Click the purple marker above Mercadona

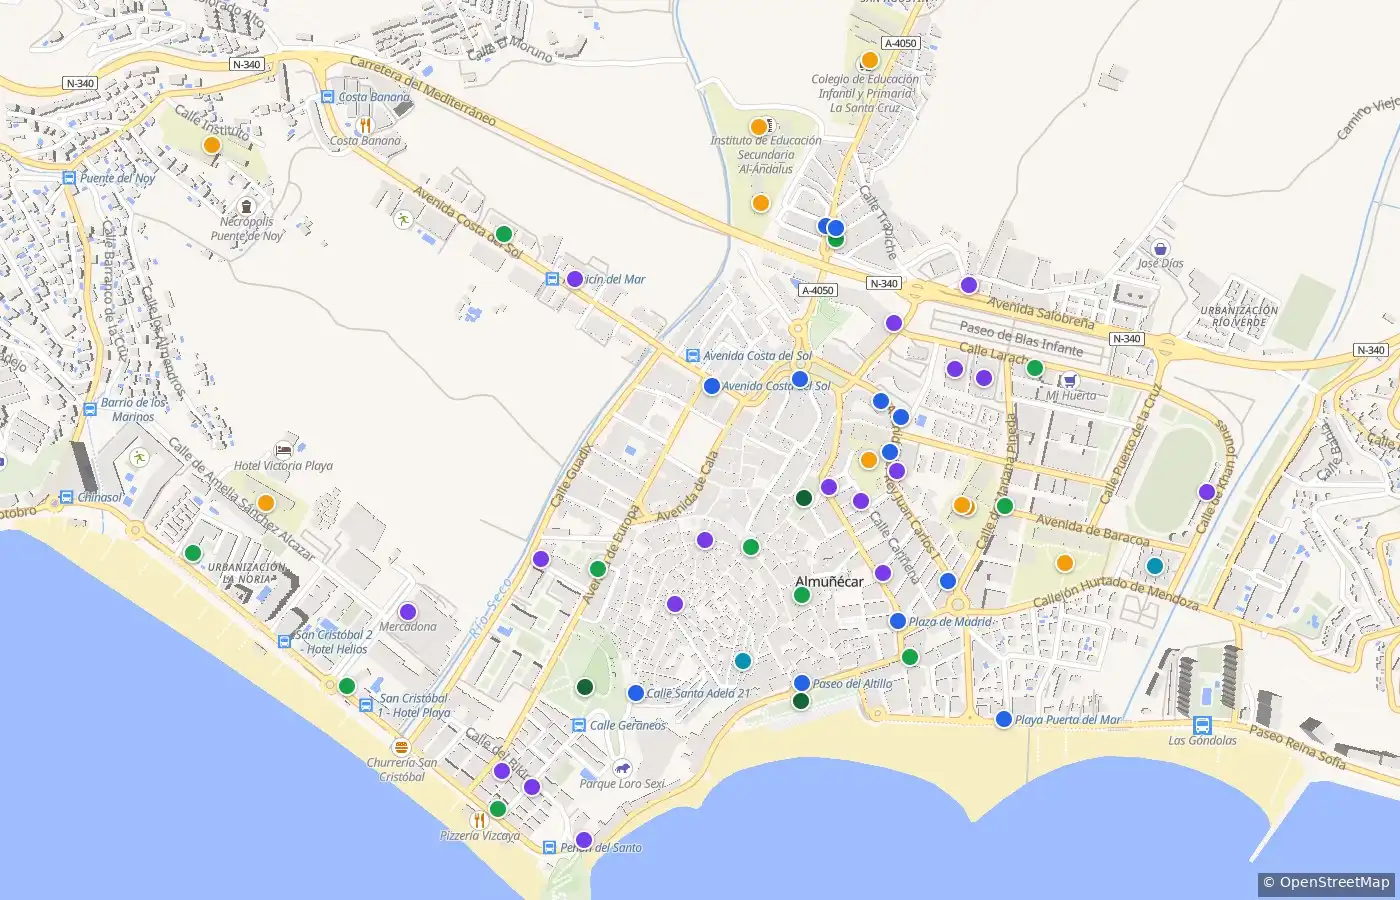[x=408, y=612]
